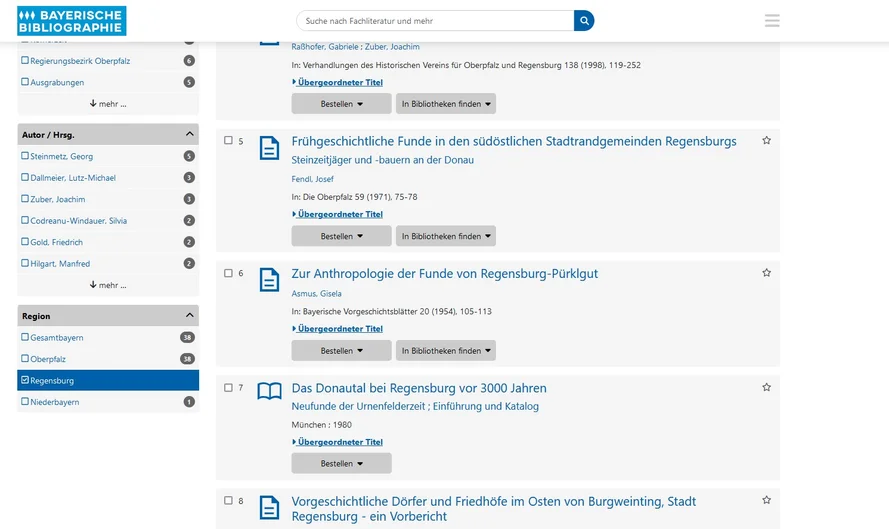Expand Übergeordneter Titel for result 5
This screenshot has height=529, width=889.
click(337, 214)
